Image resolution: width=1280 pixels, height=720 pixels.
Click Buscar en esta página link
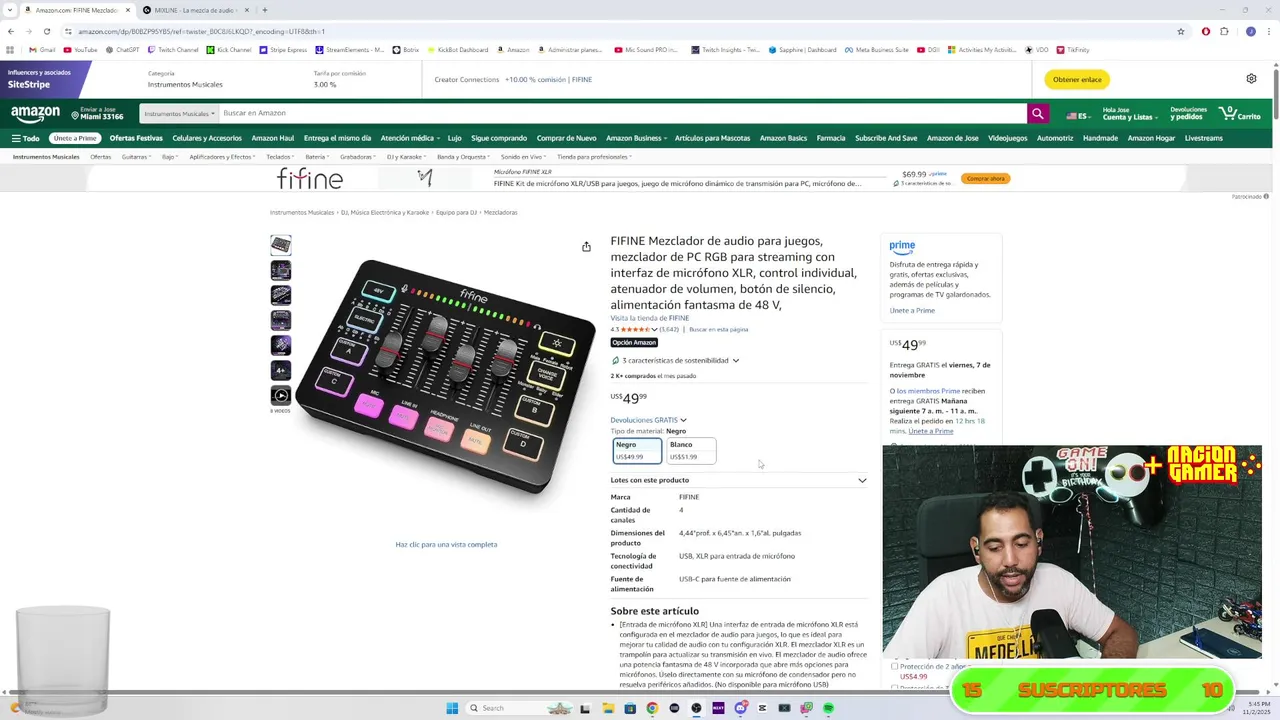point(719,329)
